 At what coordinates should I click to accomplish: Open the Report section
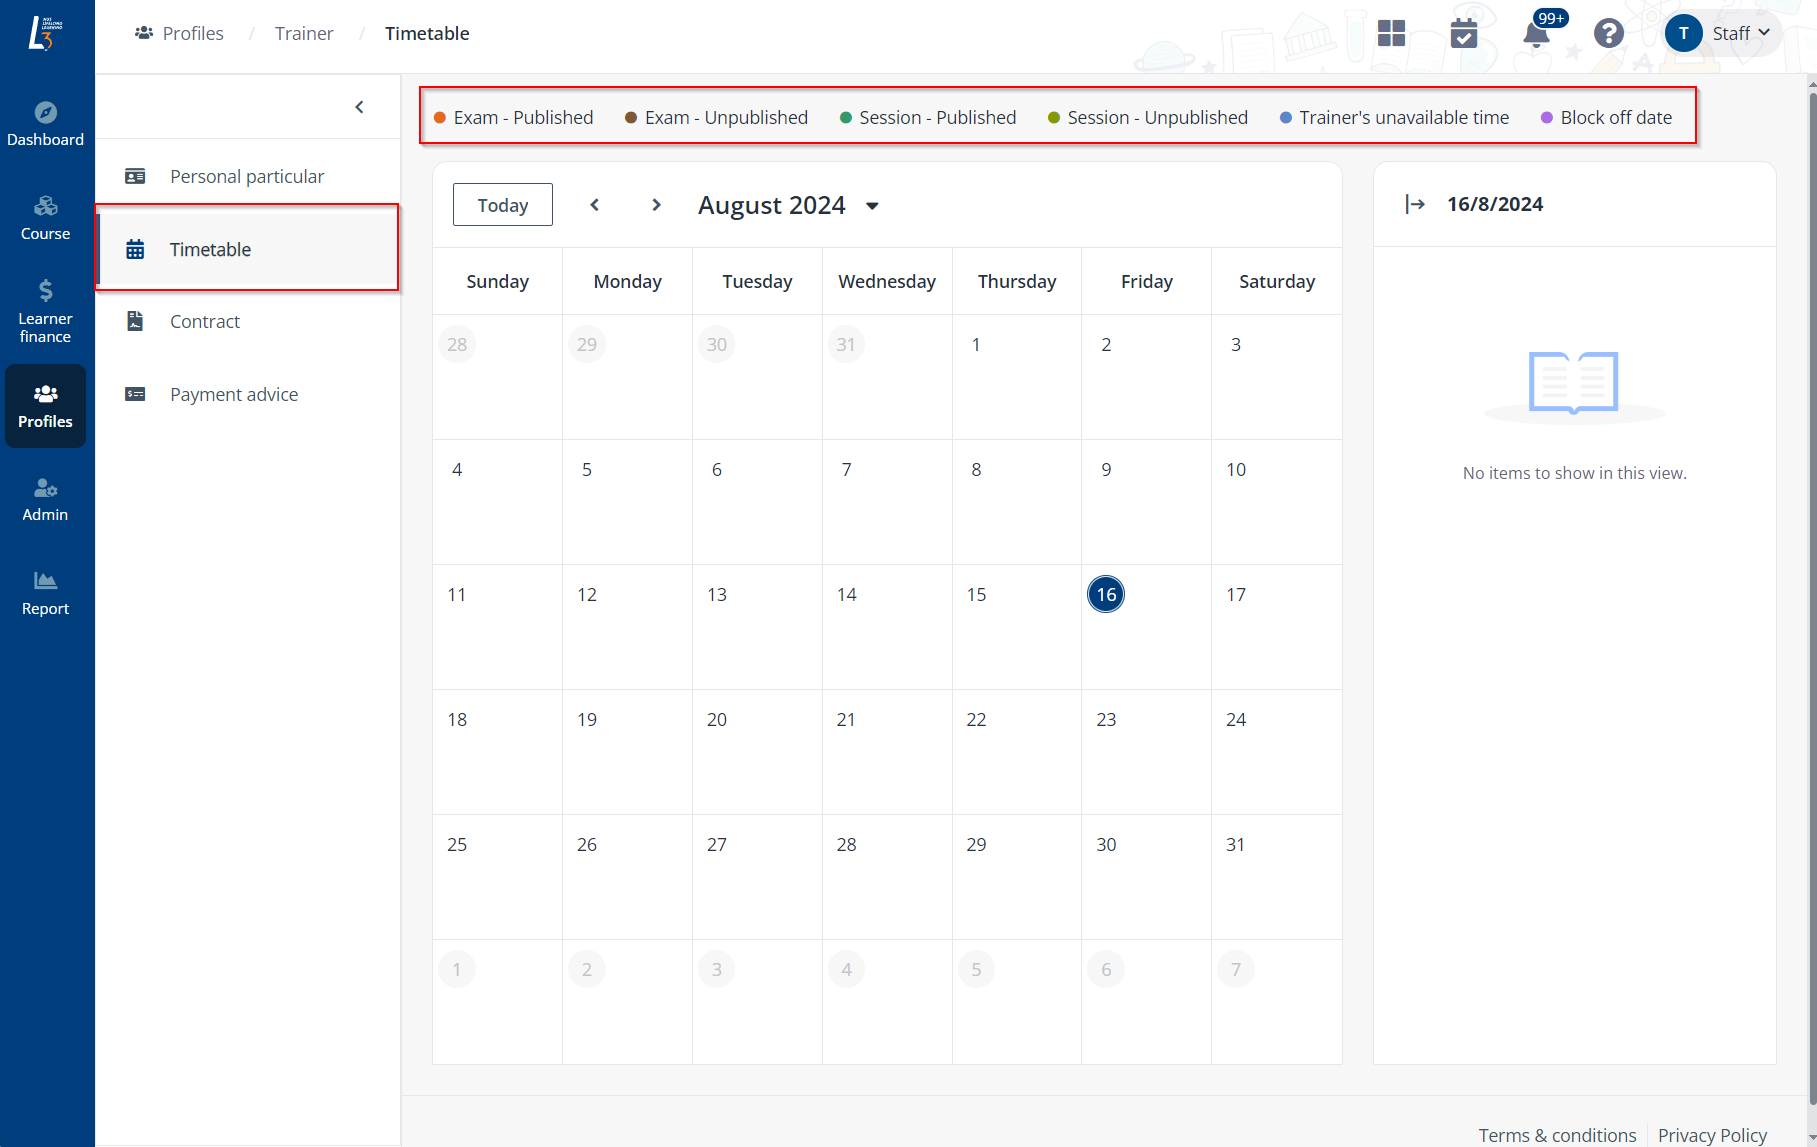tap(45, 593)
